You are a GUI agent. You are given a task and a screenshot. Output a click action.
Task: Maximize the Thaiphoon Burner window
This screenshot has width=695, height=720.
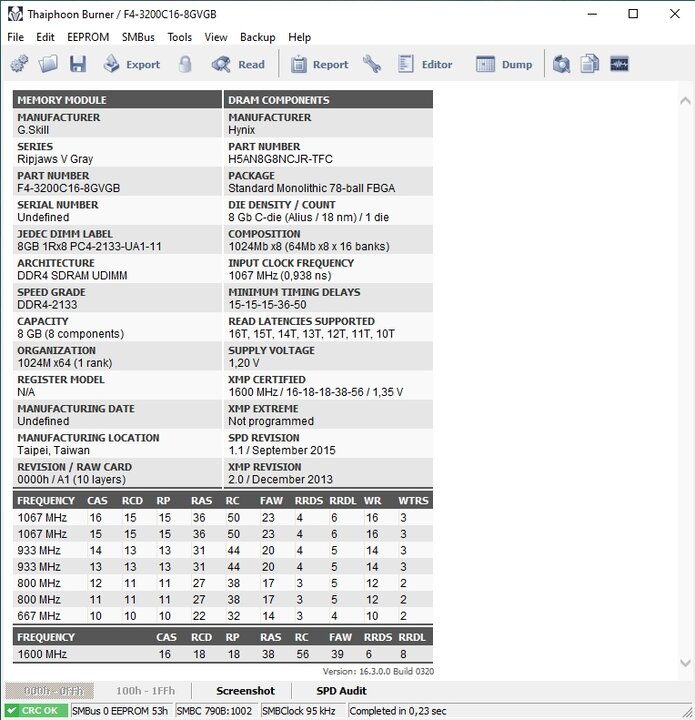click(x=633, y=14)
